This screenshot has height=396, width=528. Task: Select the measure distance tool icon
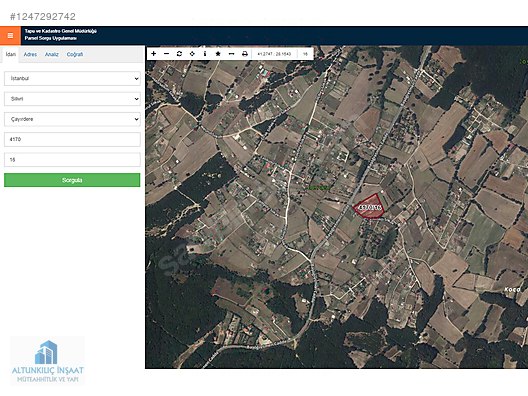pos(231,54)
